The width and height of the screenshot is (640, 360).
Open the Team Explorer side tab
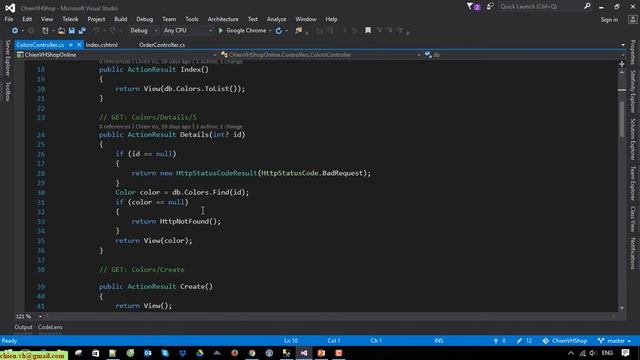click(x=633, y=183)
